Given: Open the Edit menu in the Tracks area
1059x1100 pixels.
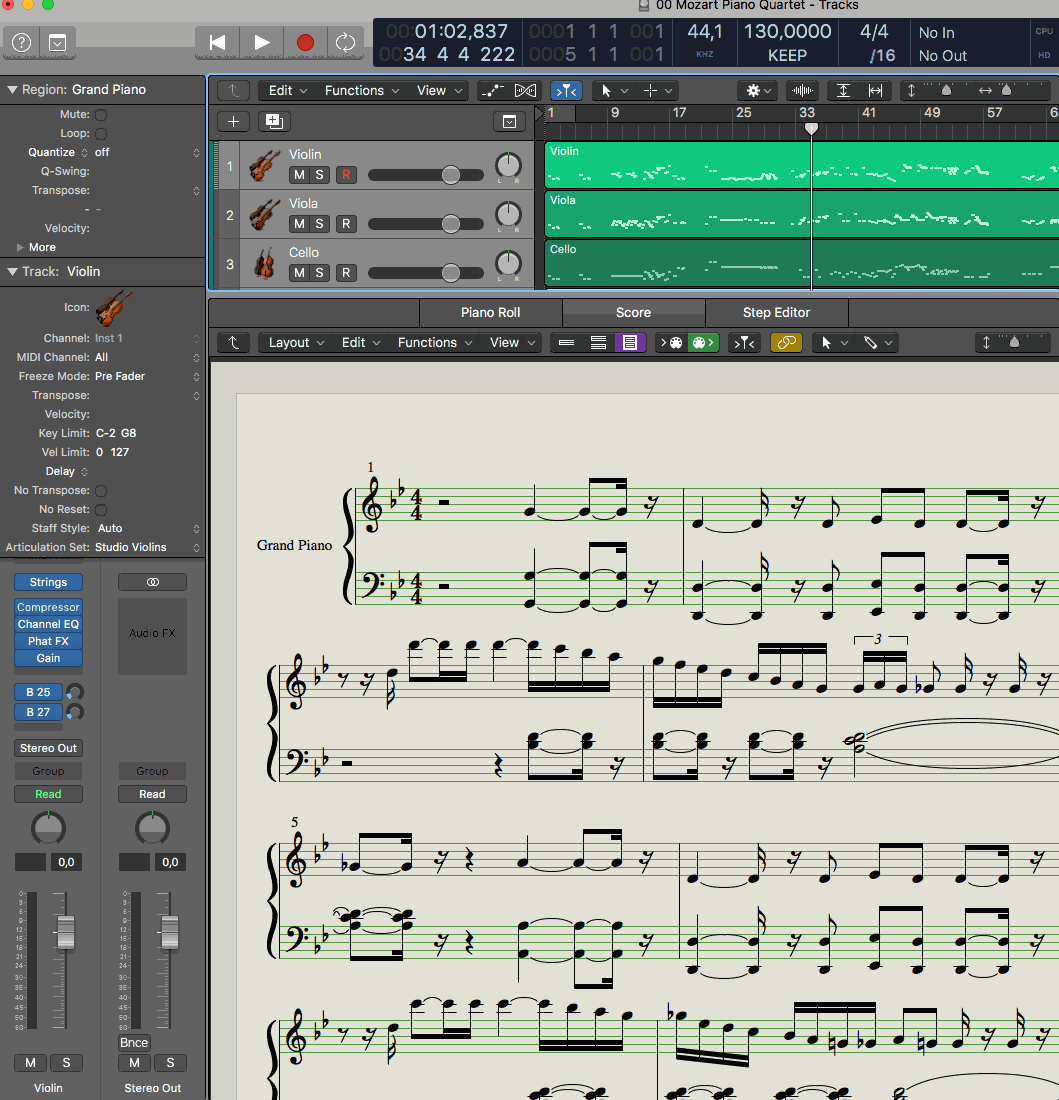Looking at the screenshot, I should (x=280, y=90).
